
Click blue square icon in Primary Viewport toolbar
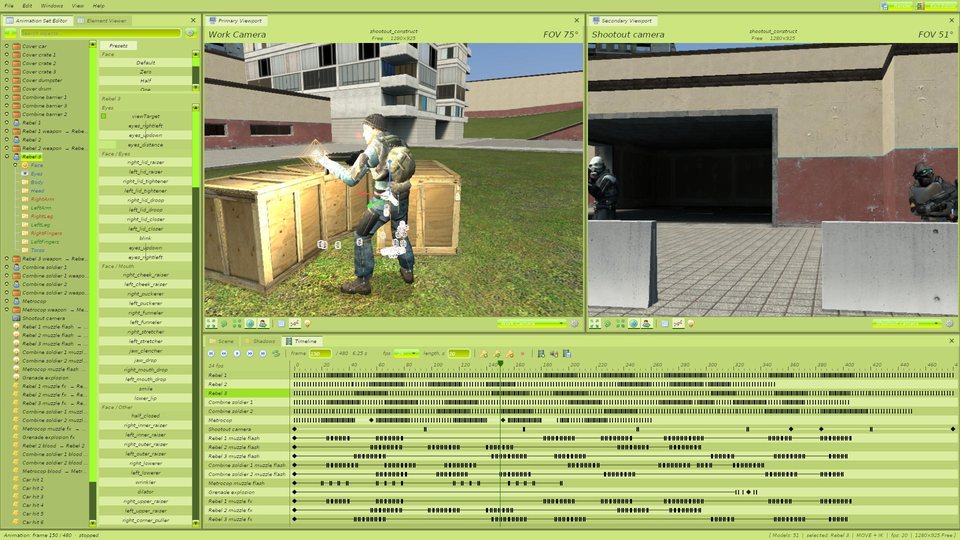coord(281,323)
